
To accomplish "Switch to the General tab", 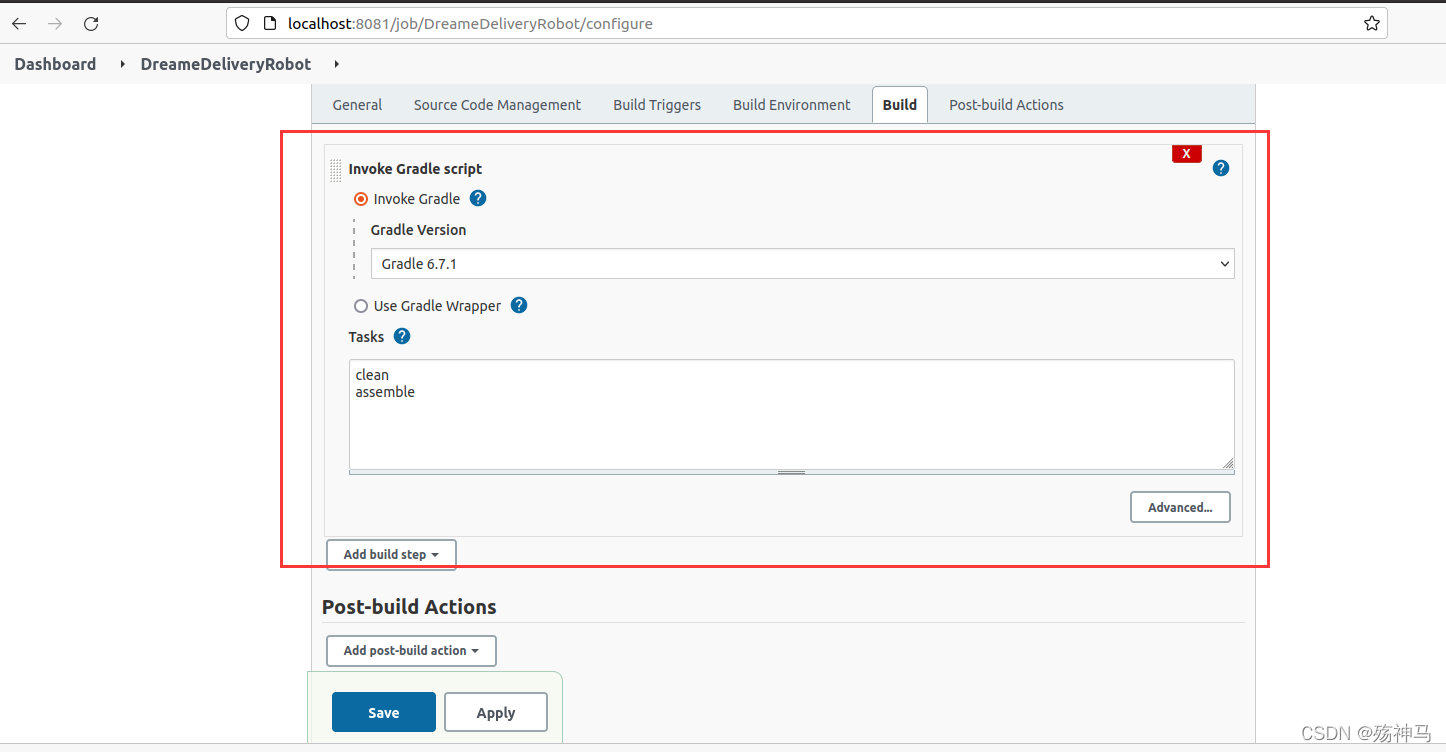I will click(357, 105).
